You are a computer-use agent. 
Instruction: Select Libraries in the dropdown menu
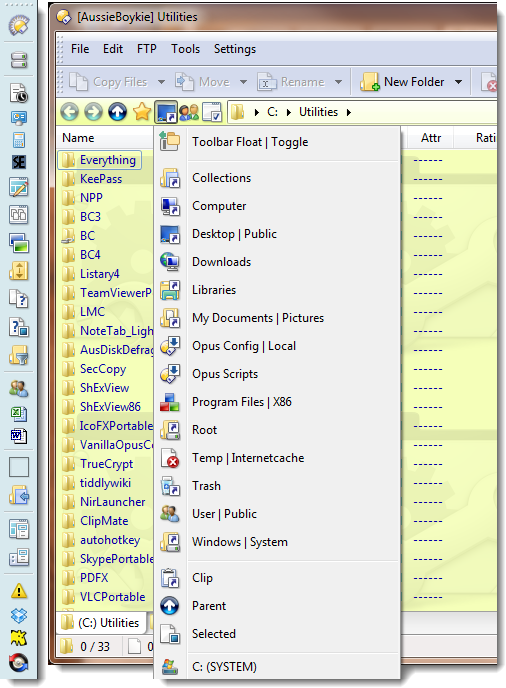(278, 290)
